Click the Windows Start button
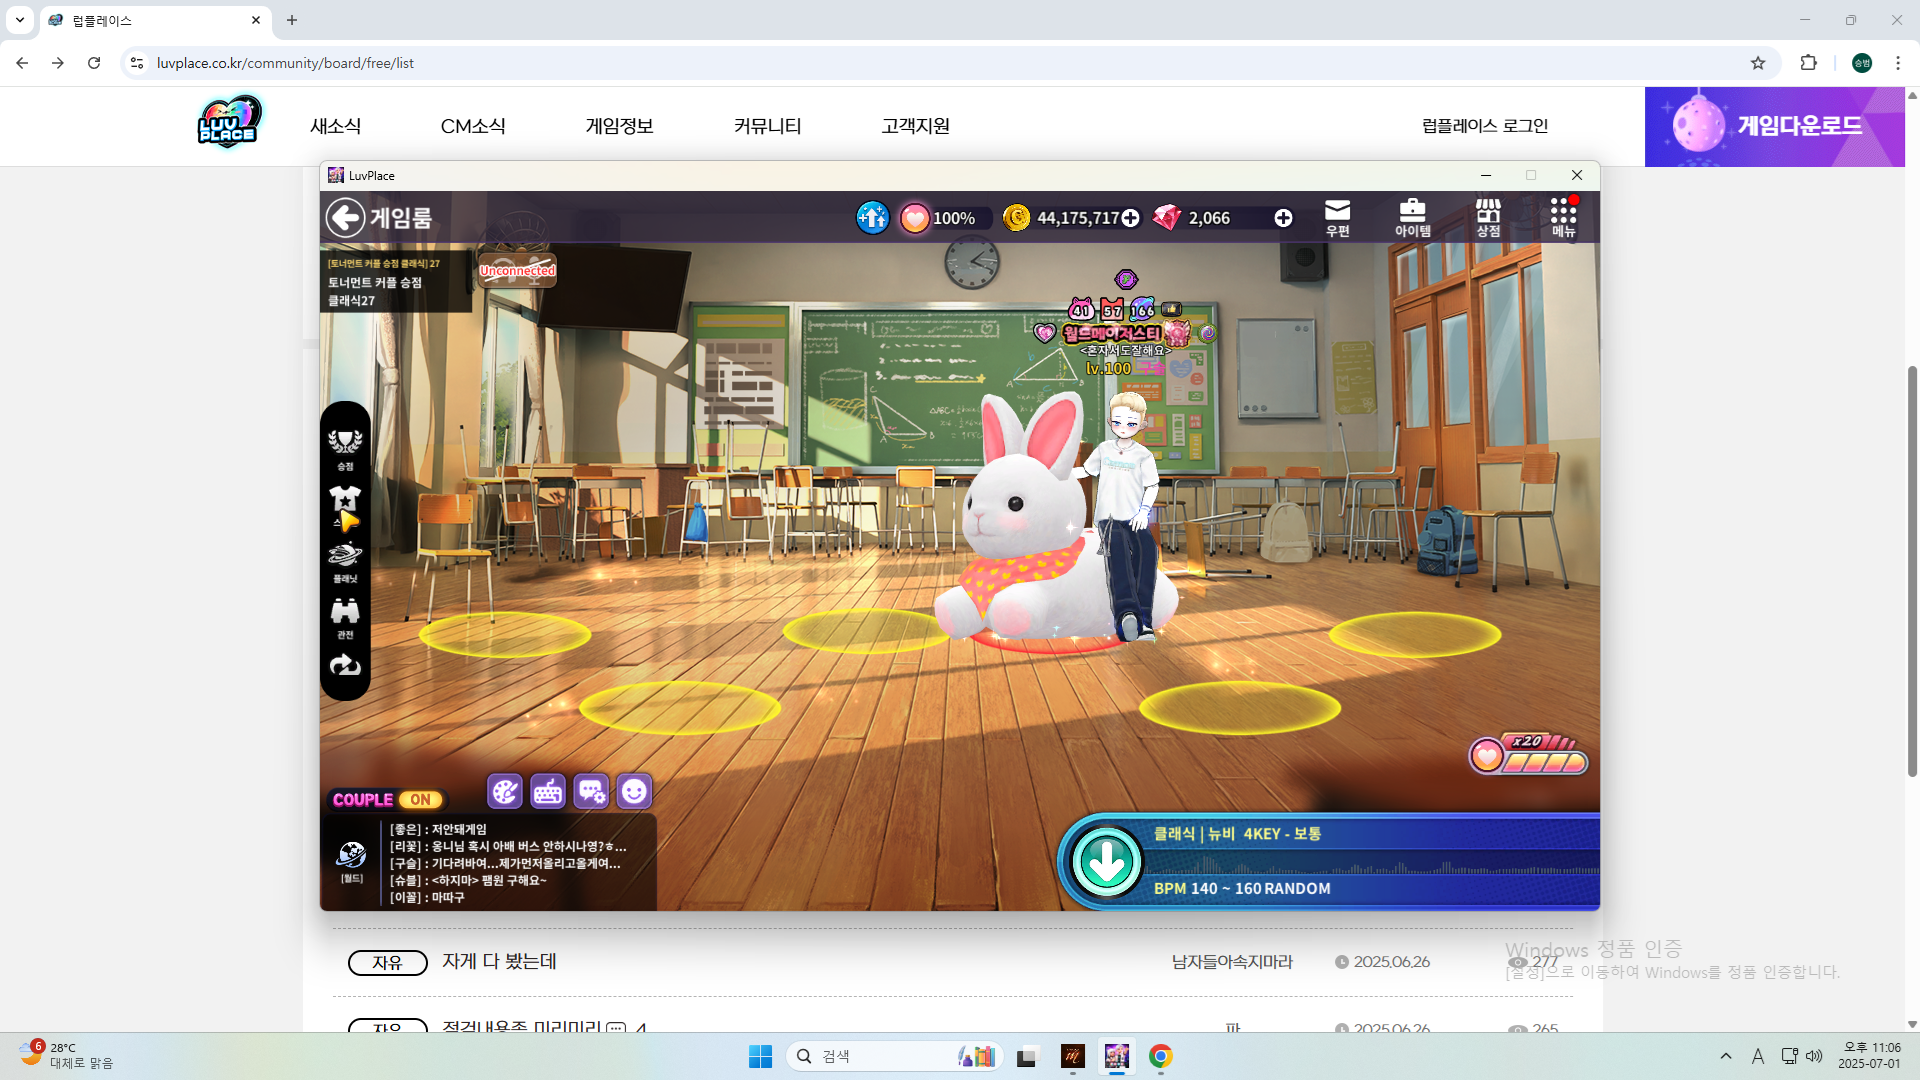The height and width of the screenshot is (1080, 1920). 760,1056
